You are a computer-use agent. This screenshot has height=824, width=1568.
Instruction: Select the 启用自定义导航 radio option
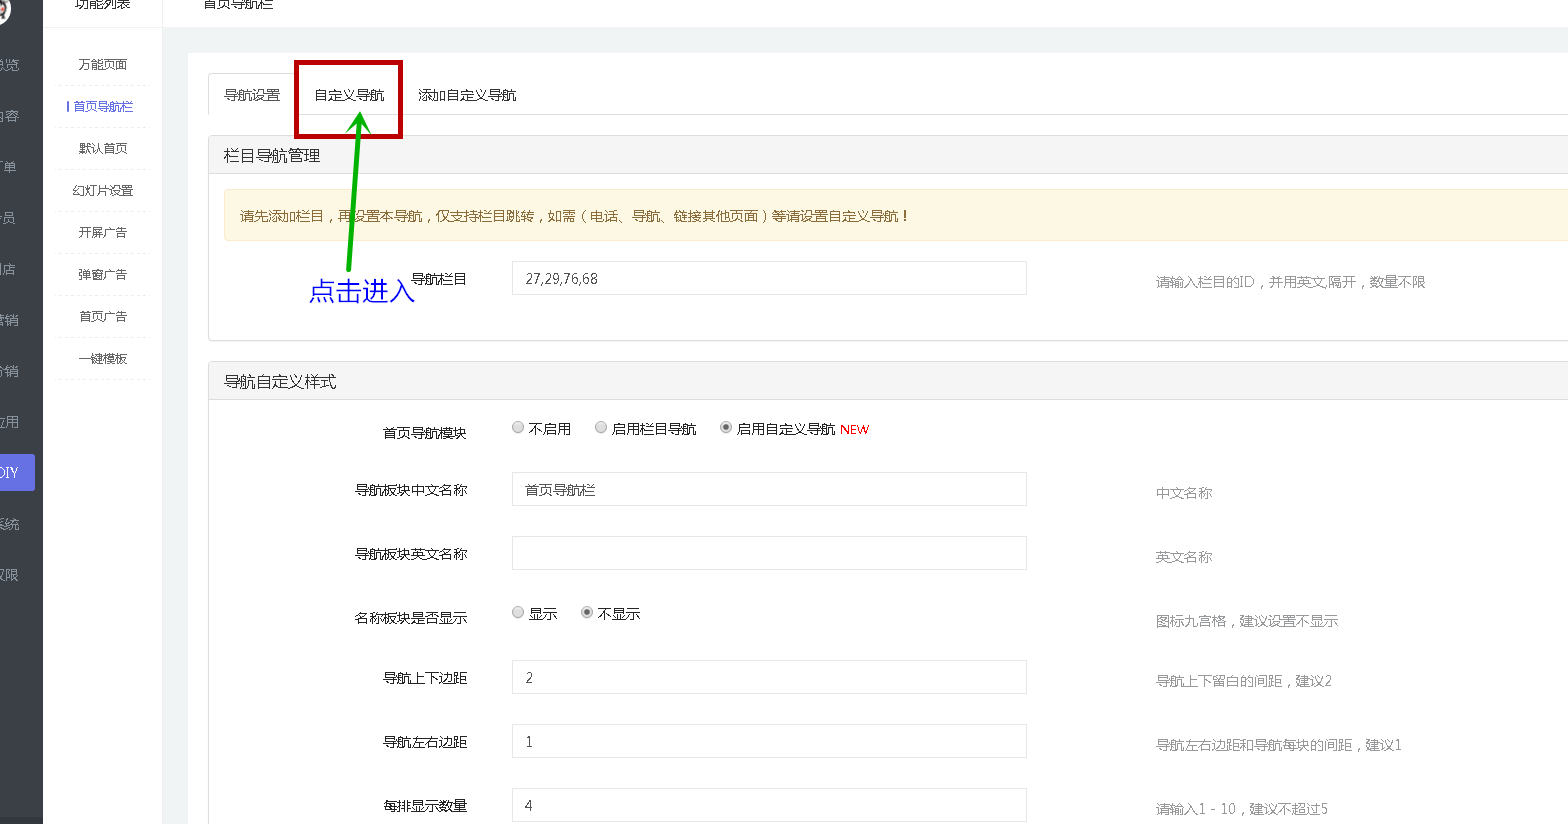[x=726, y=428]
